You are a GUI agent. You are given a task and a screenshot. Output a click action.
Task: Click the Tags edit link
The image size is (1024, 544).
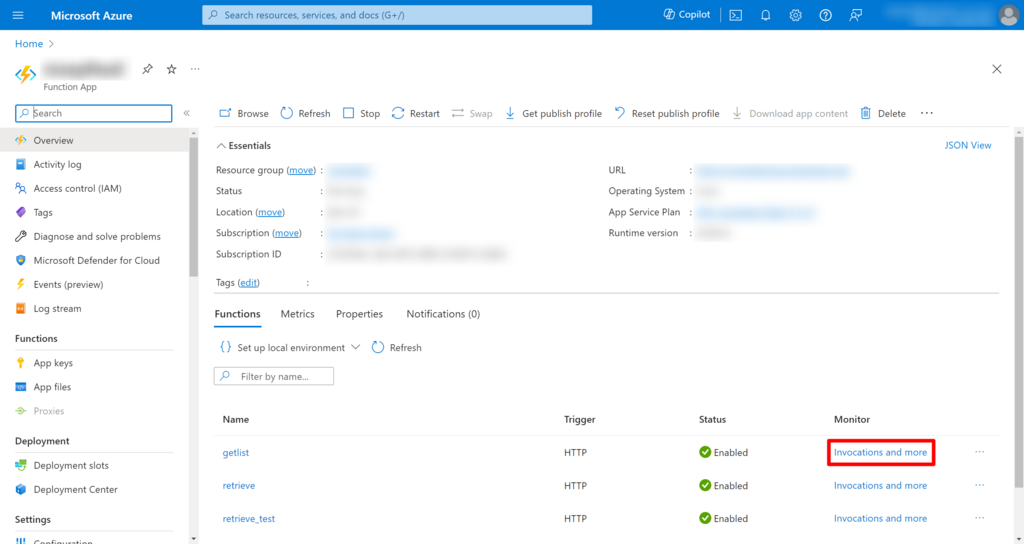coord(248,282)
